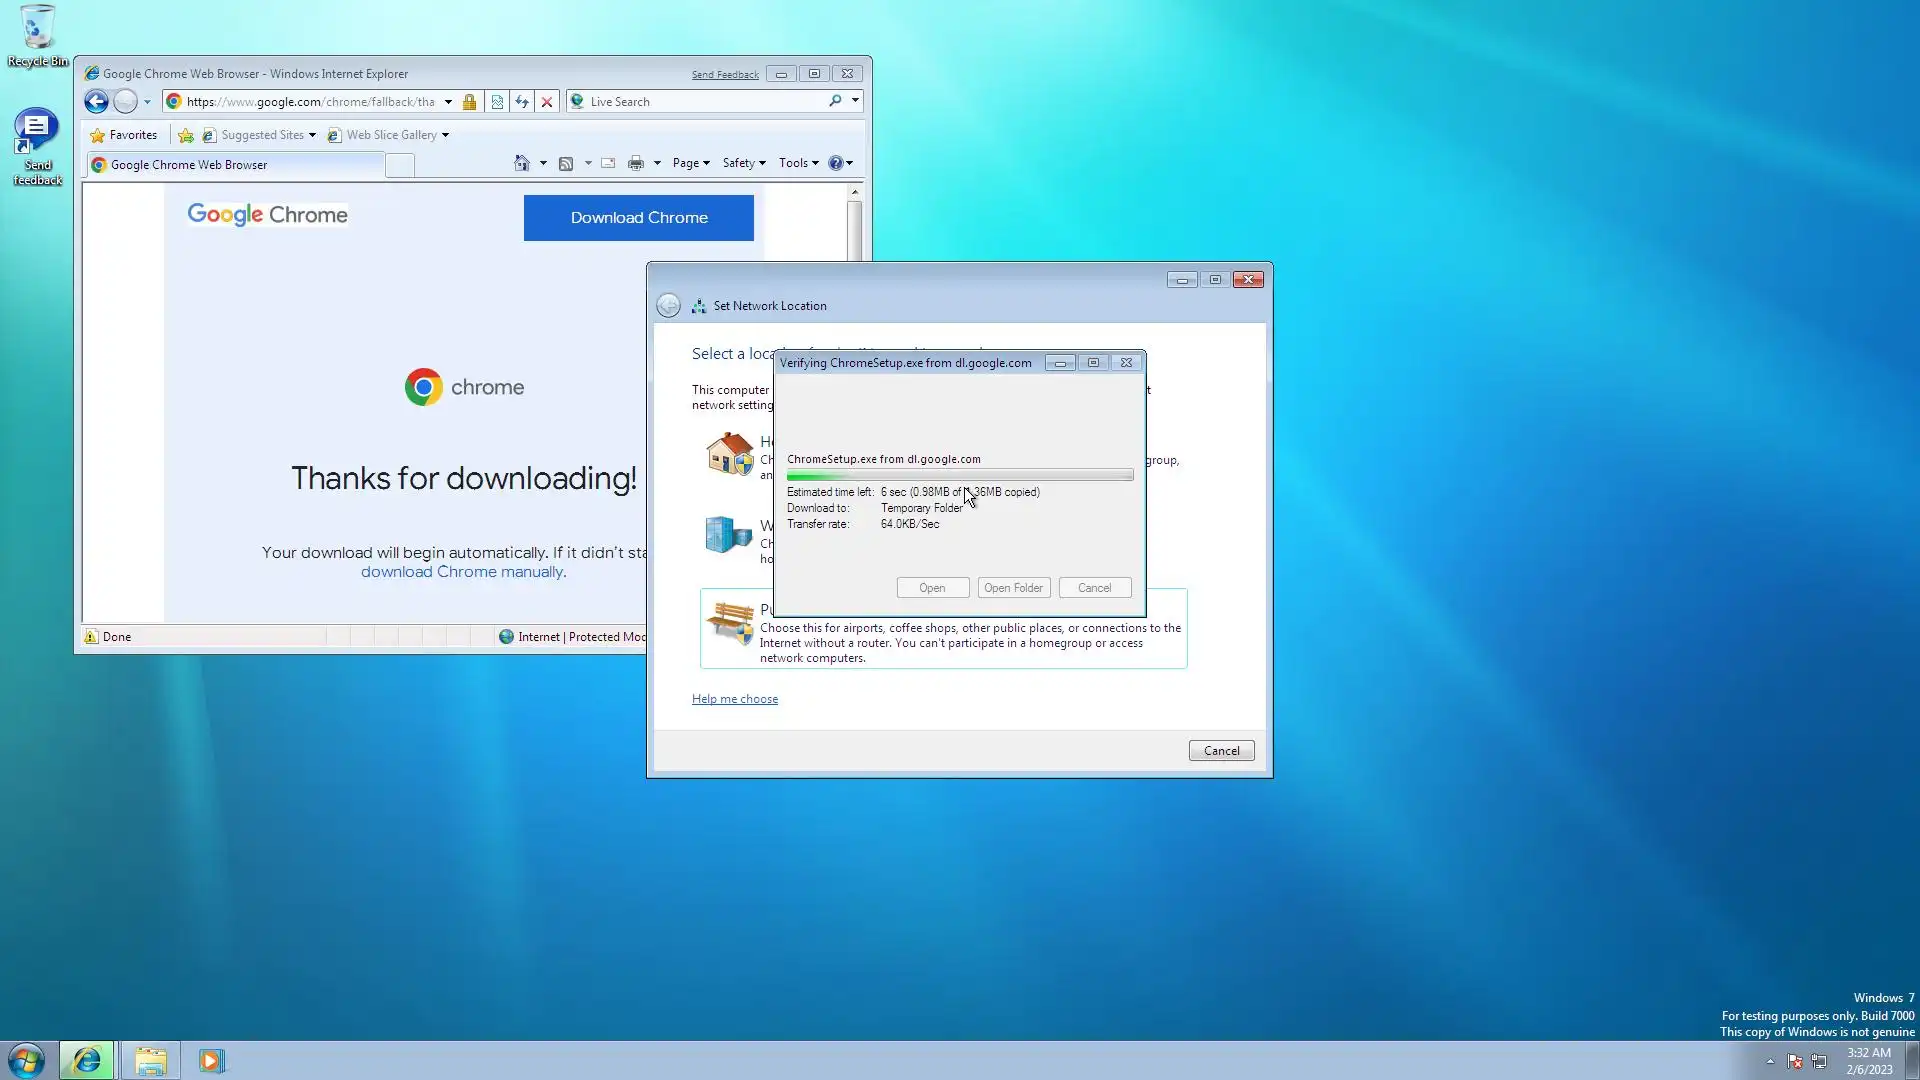Click the Refresh icon in address bar
1920x1080 pixels.
[522, 101]
